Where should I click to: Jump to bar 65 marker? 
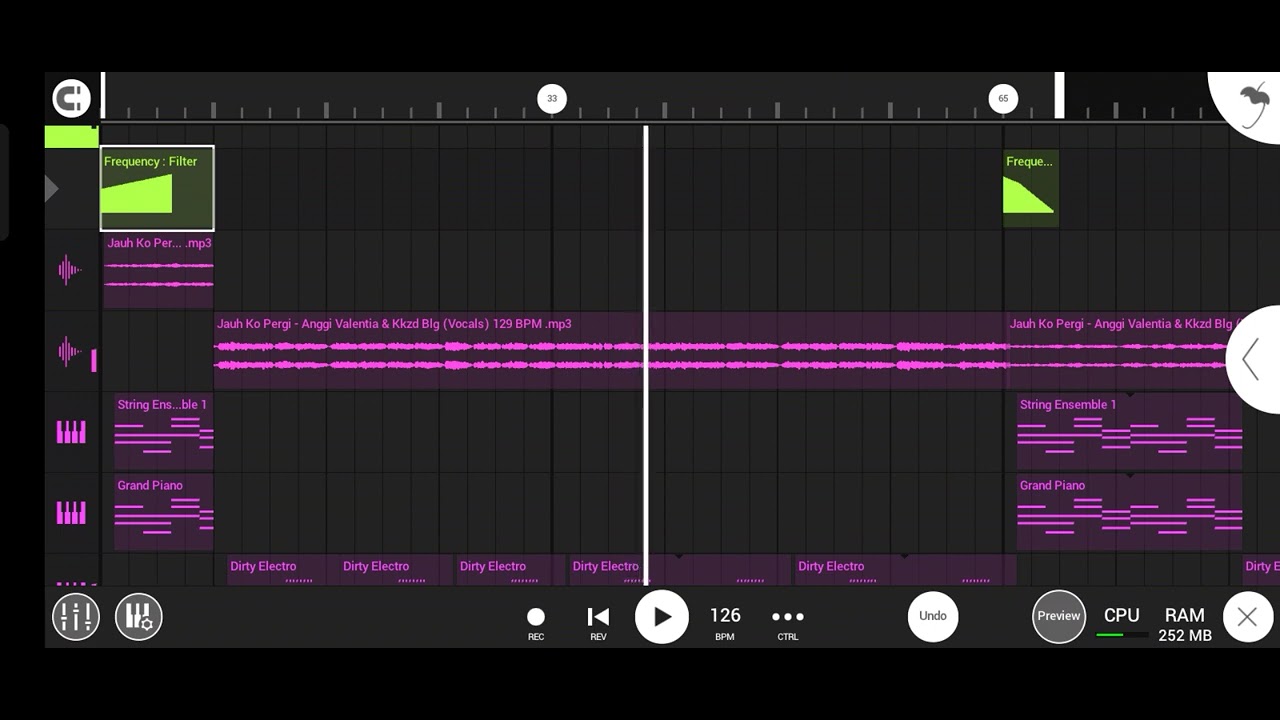[x=1003, y=98]
